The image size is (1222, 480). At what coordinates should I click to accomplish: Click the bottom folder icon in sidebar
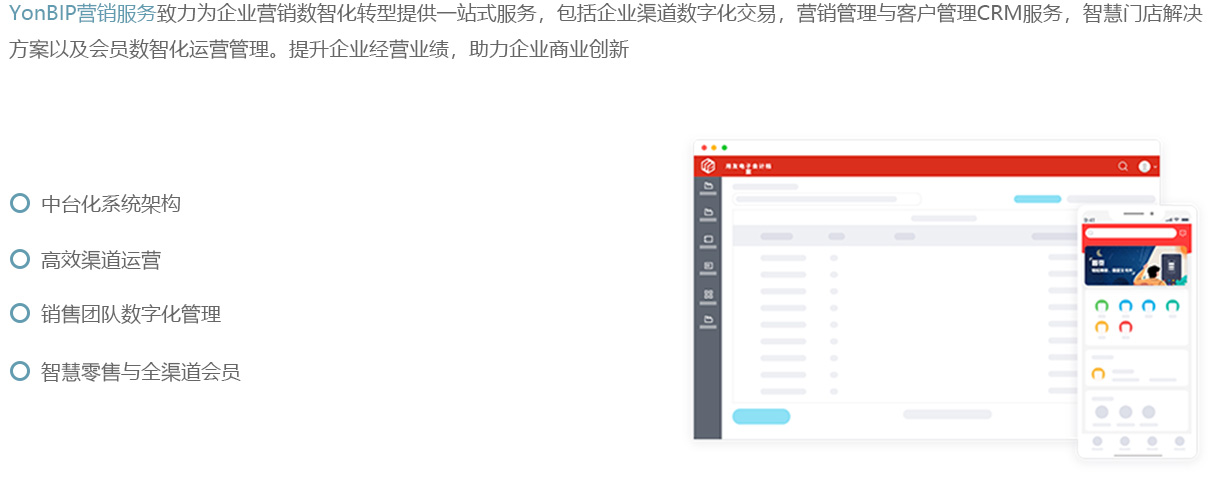[708, 320]
